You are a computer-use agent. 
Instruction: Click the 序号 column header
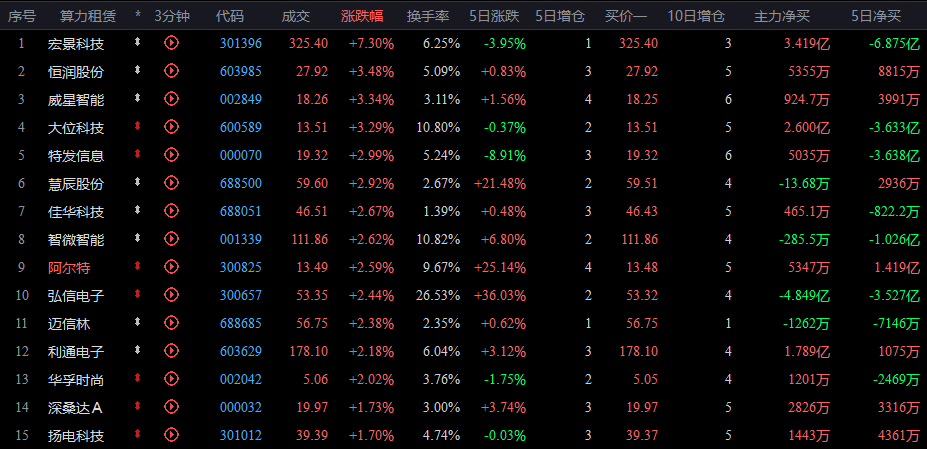(22, 16)
